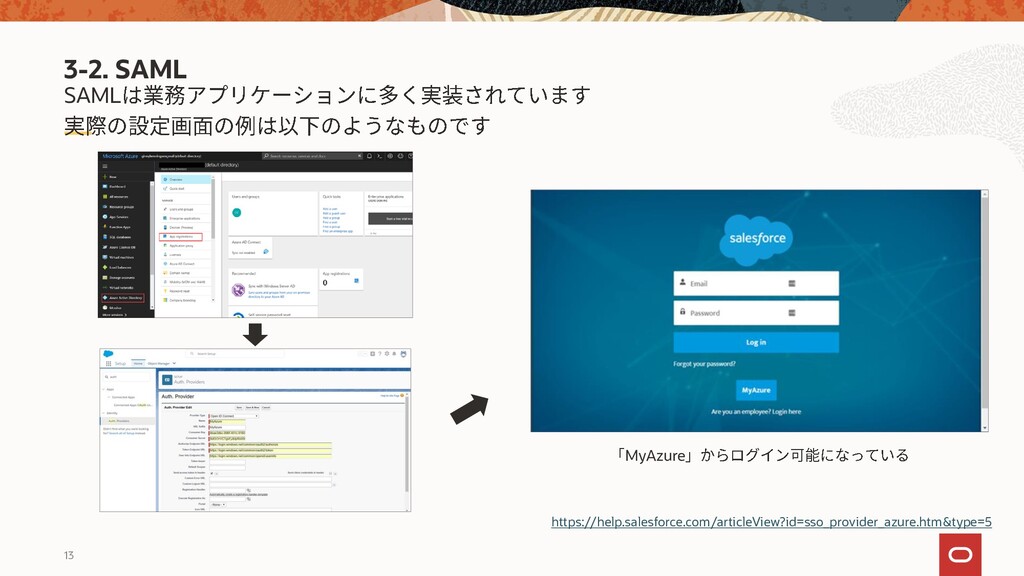The width and height of the screenshot is (1024, 576).
Task: Open the Azure portal settings gear
Action: pyautogui.click(x=390, y=156)
